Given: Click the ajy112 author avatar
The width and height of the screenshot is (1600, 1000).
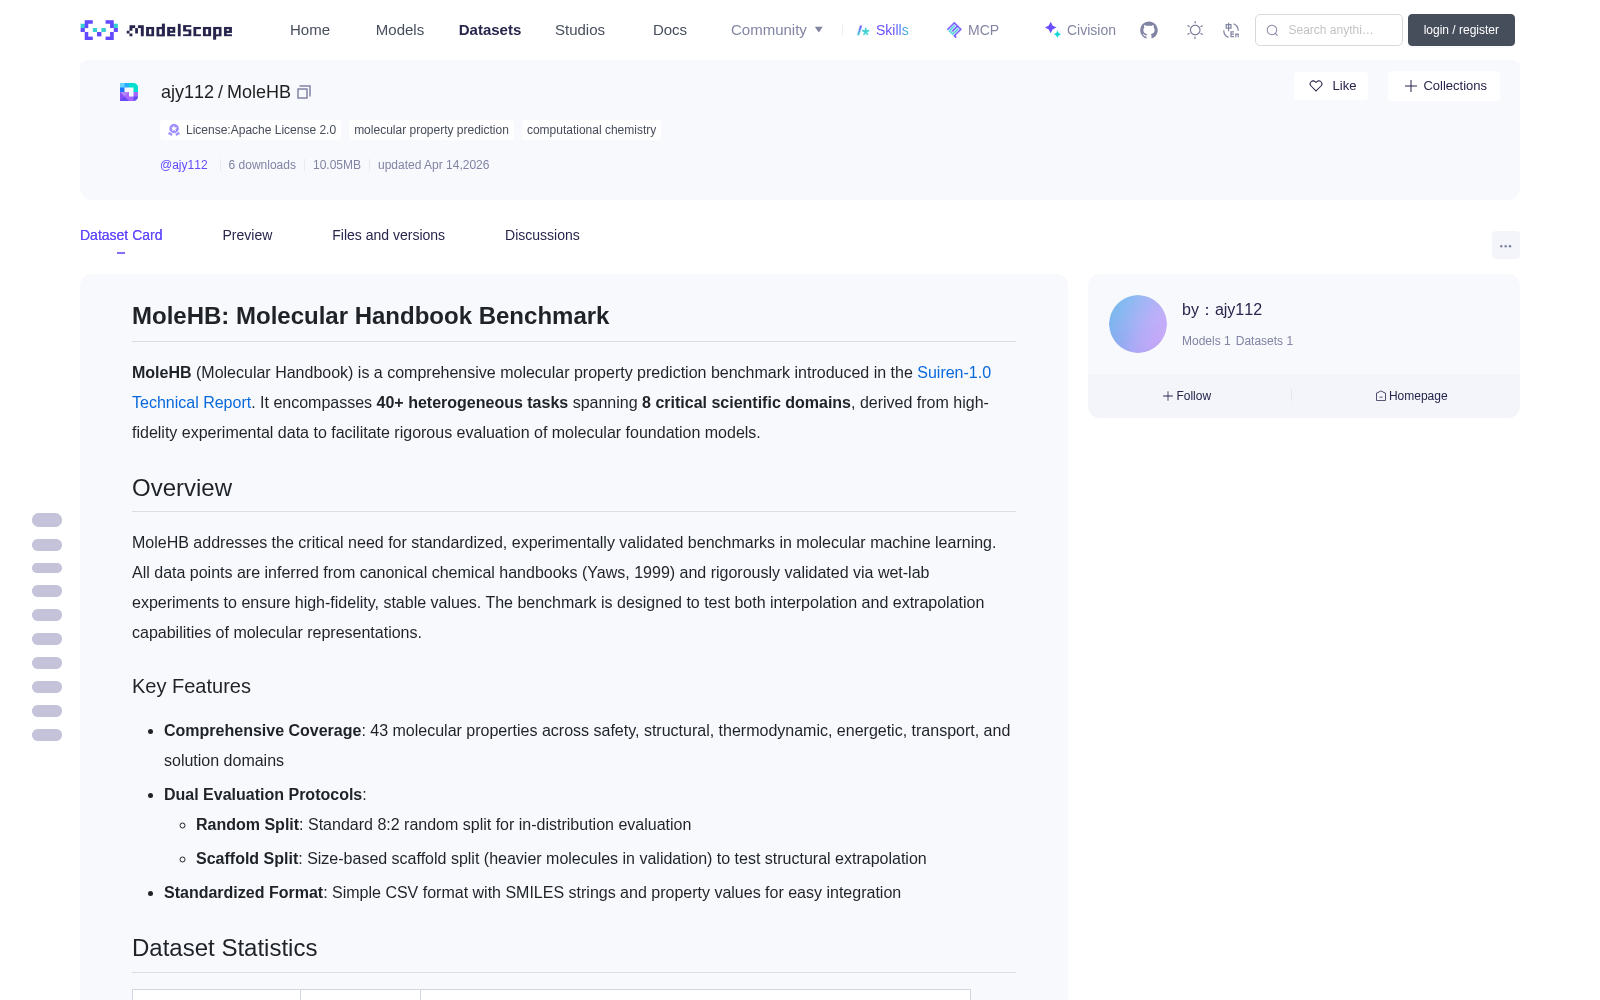Looking at the screenshot, I should [1138, 324].
